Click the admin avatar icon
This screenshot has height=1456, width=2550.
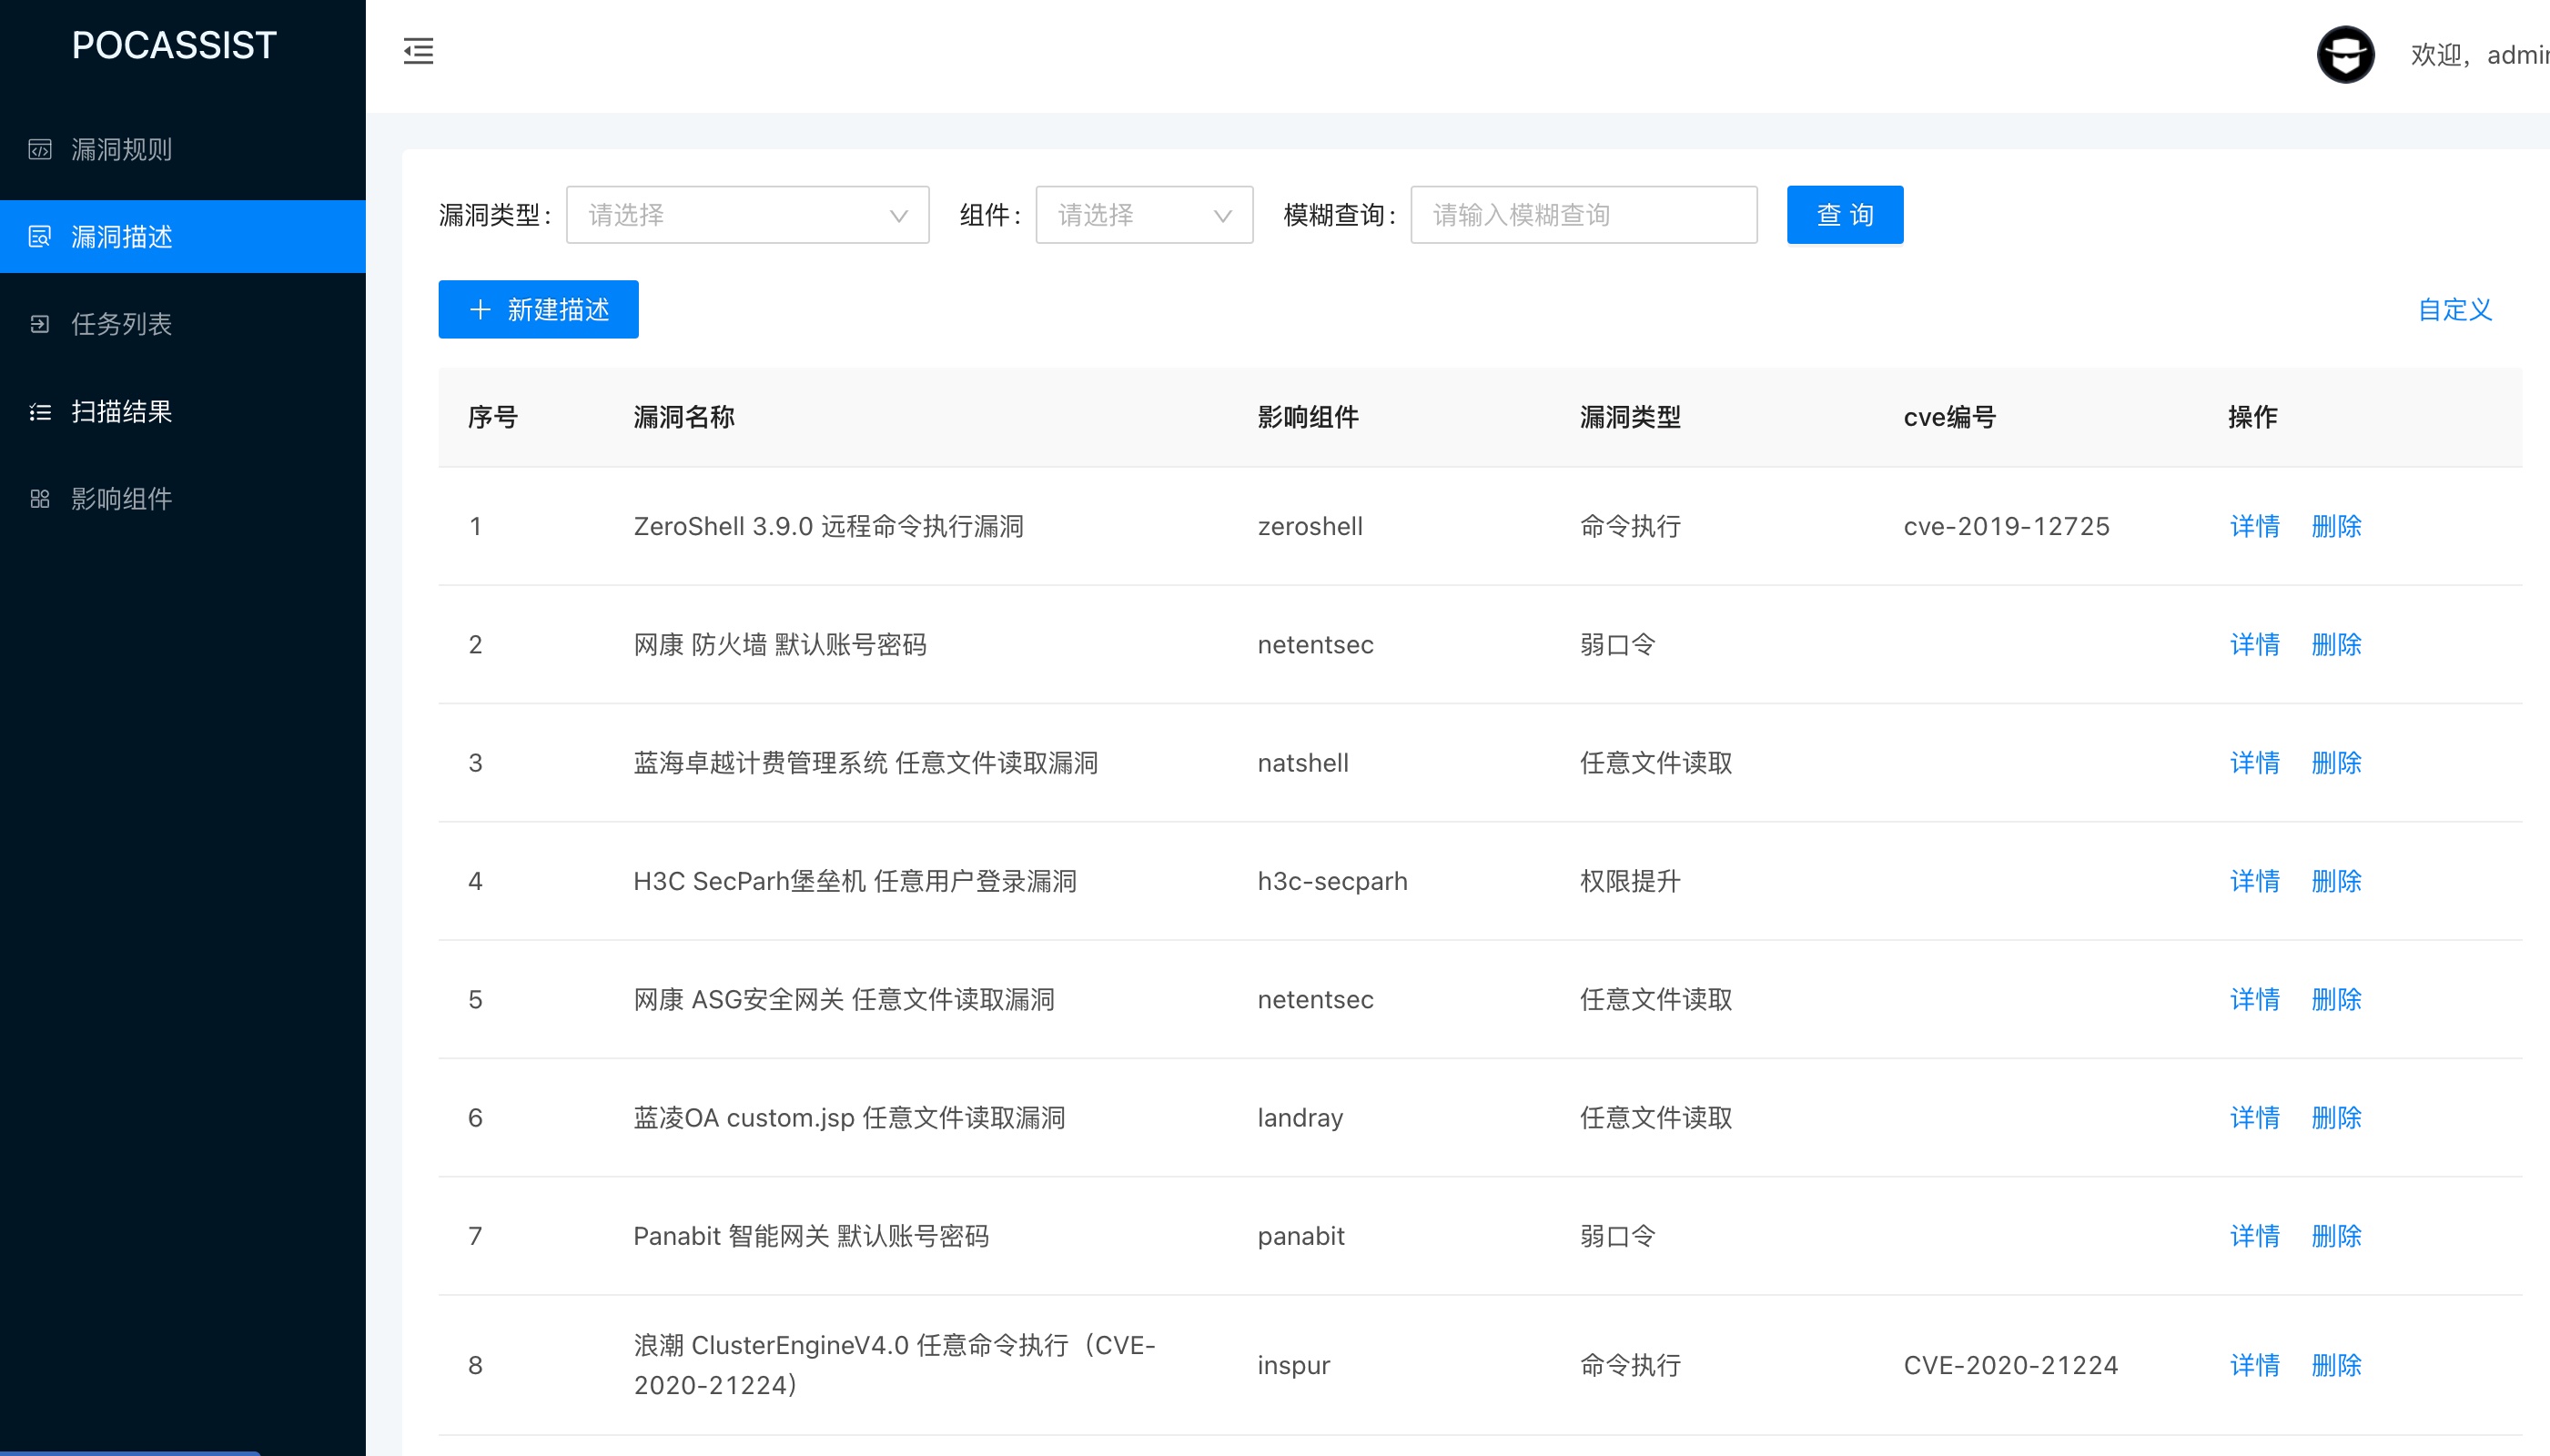coord(2345,55)
